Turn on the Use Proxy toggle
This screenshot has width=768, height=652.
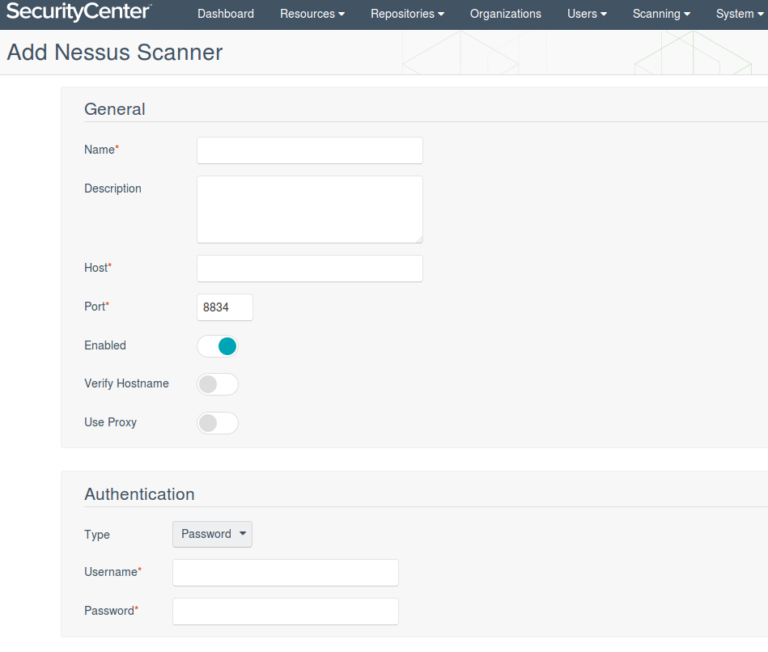pos(217,423)
